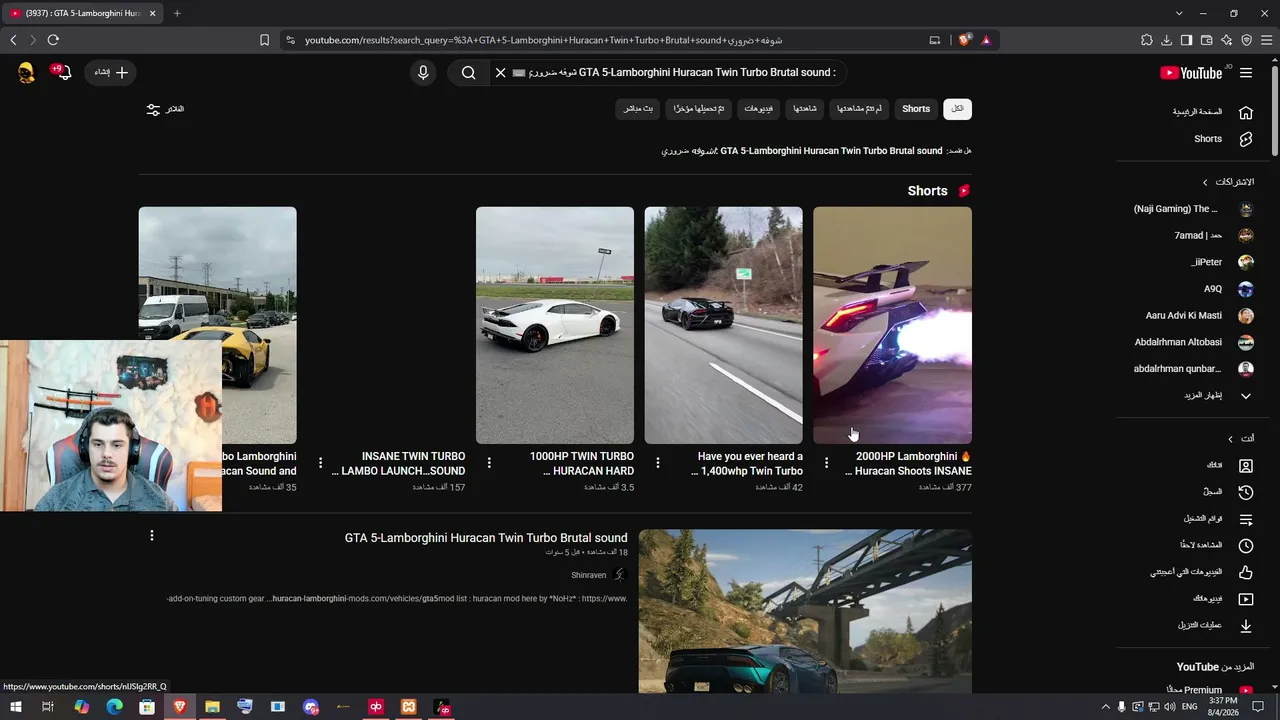Click the browser address bar URL
Viewport: 1280px width, 720px height.
click(x=543, y=40)
